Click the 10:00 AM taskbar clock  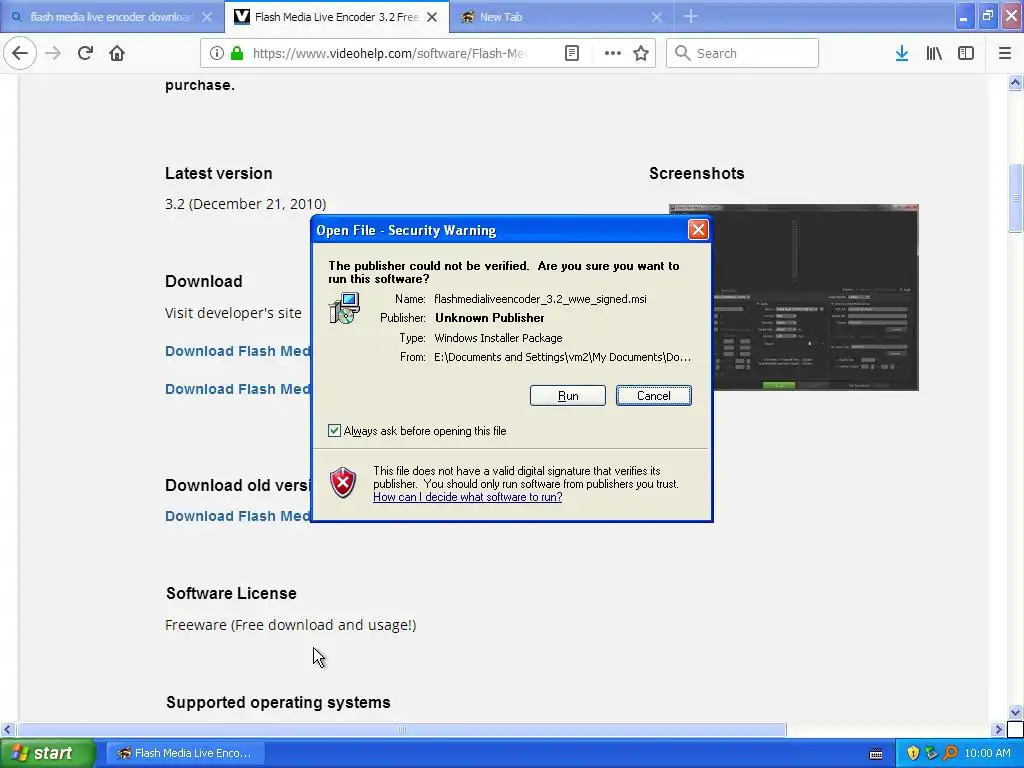[x=987, y=753]
